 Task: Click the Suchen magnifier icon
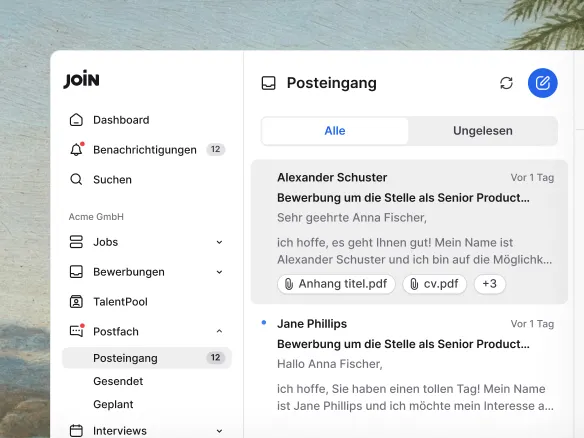coord(76,180)
